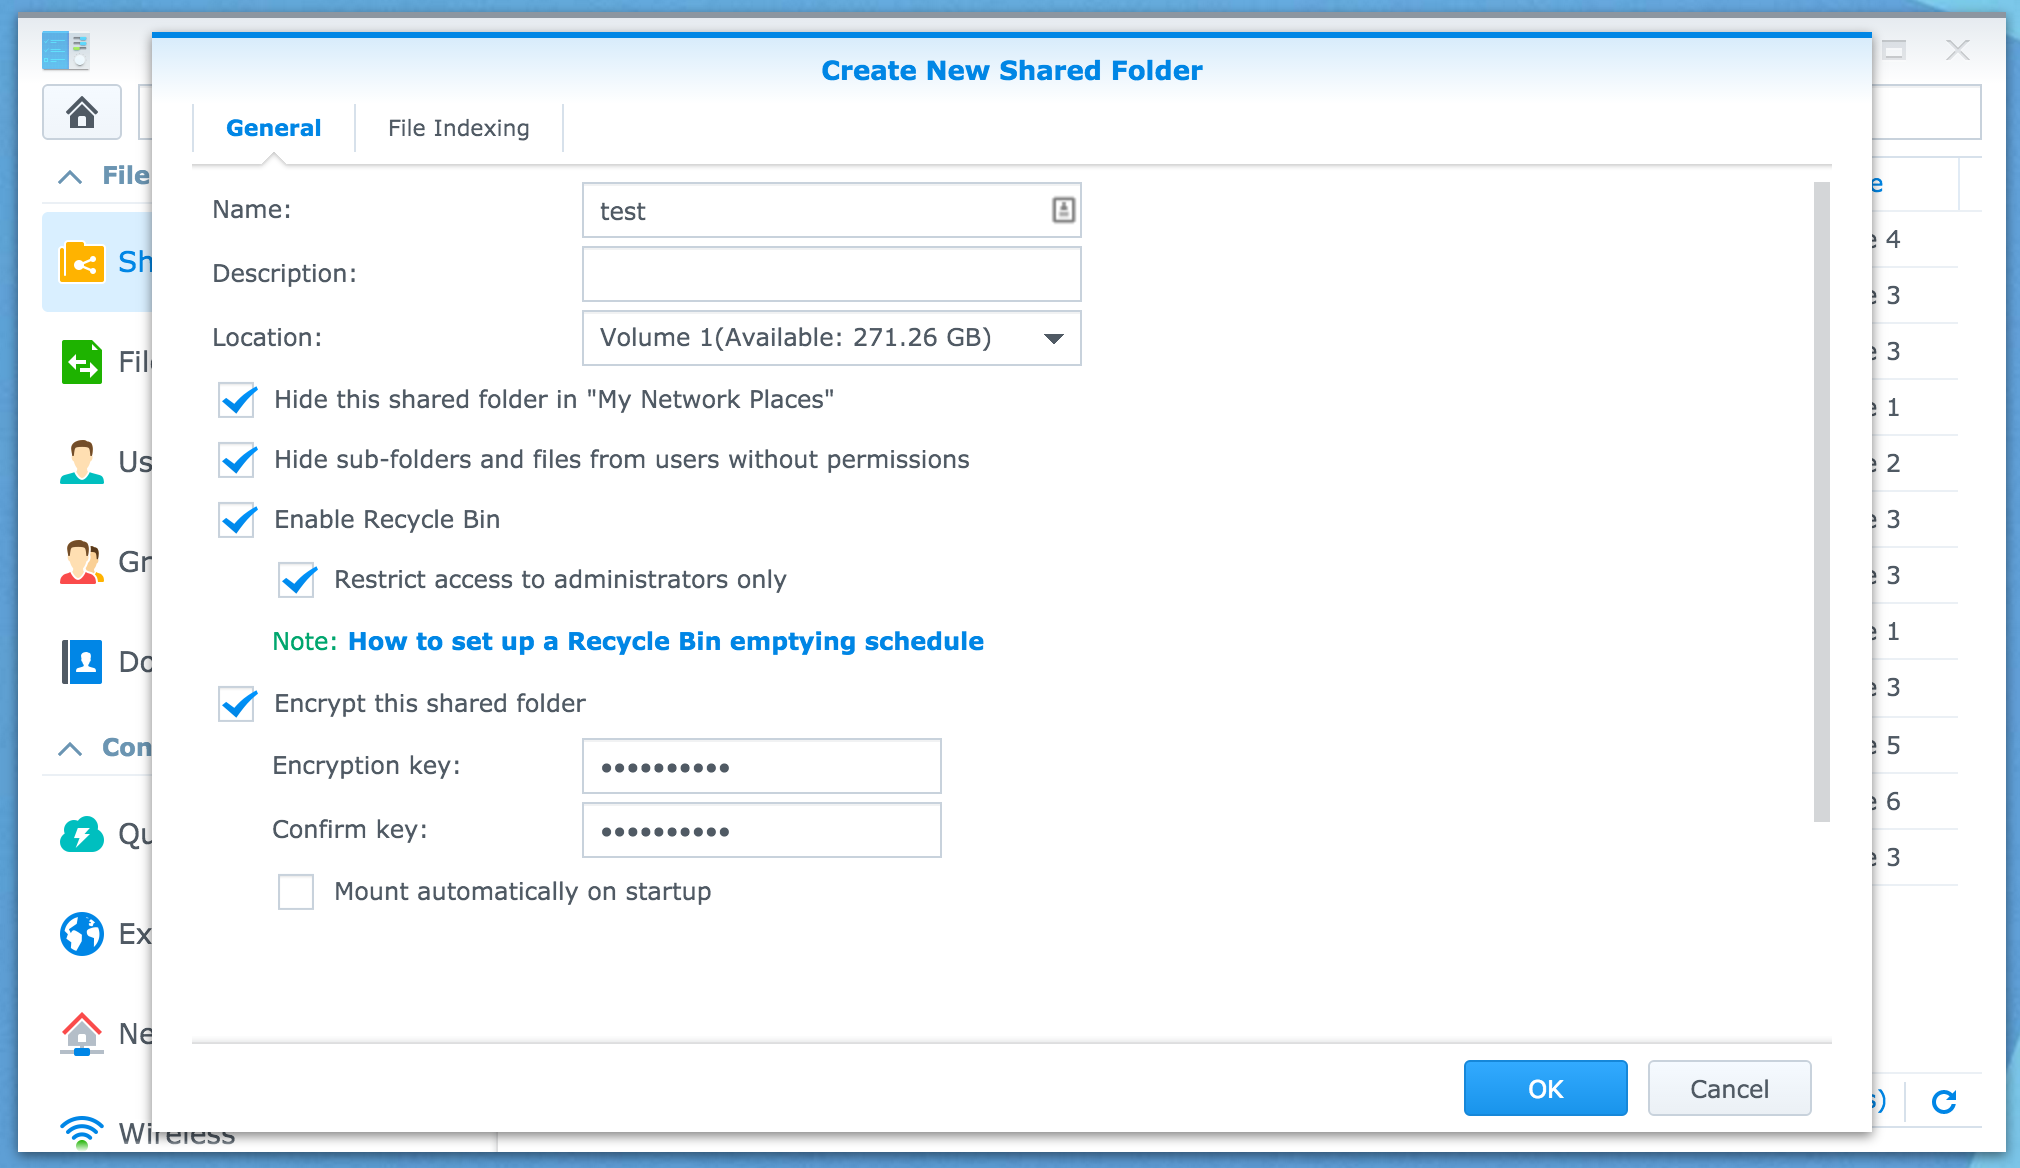Open Recycle Bin emptying schedule link
The width and height of the screenshot is (2020, 1168).
pyautogui.click(x=665, y=642)
